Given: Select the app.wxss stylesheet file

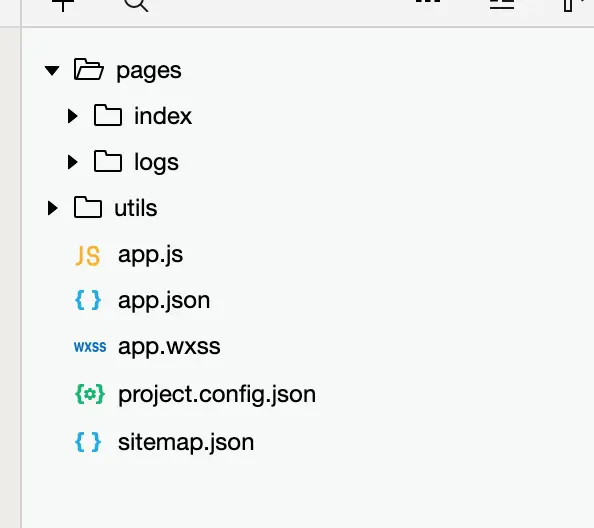Looking at the screenshot, I should pyautogui.click(x=169, y=347).
